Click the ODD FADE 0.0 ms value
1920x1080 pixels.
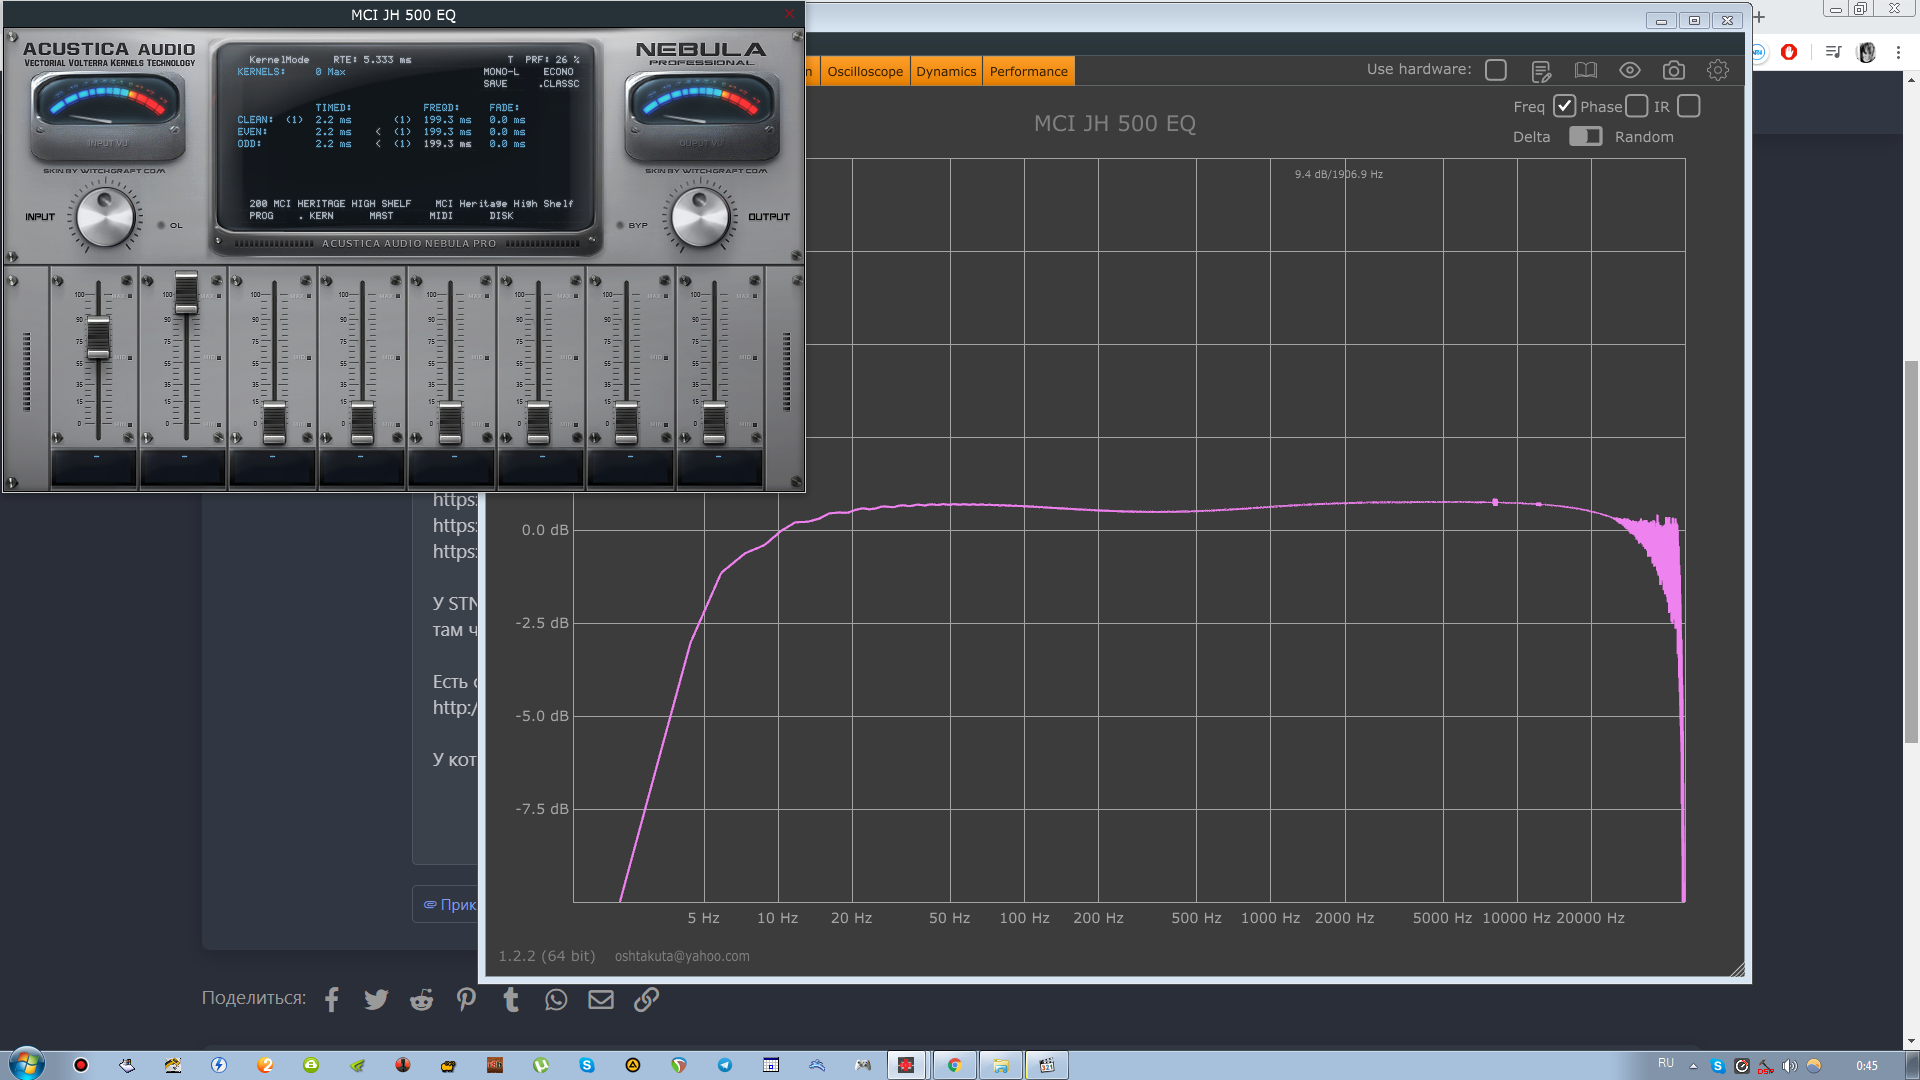pos(507,144)
